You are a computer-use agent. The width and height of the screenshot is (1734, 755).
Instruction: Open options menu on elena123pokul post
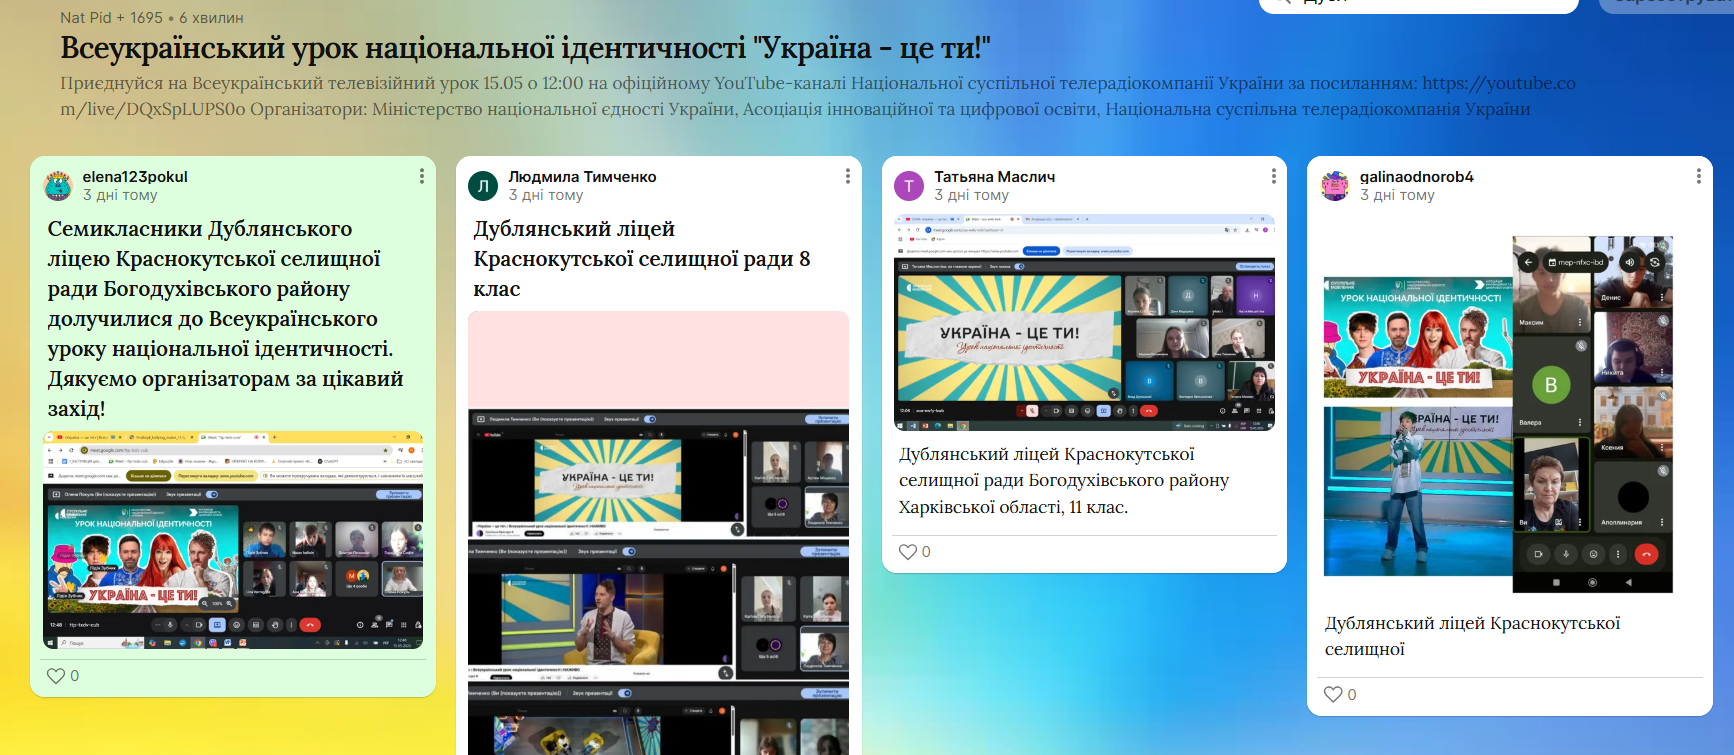pyautogui.click(x=422, y=176)
